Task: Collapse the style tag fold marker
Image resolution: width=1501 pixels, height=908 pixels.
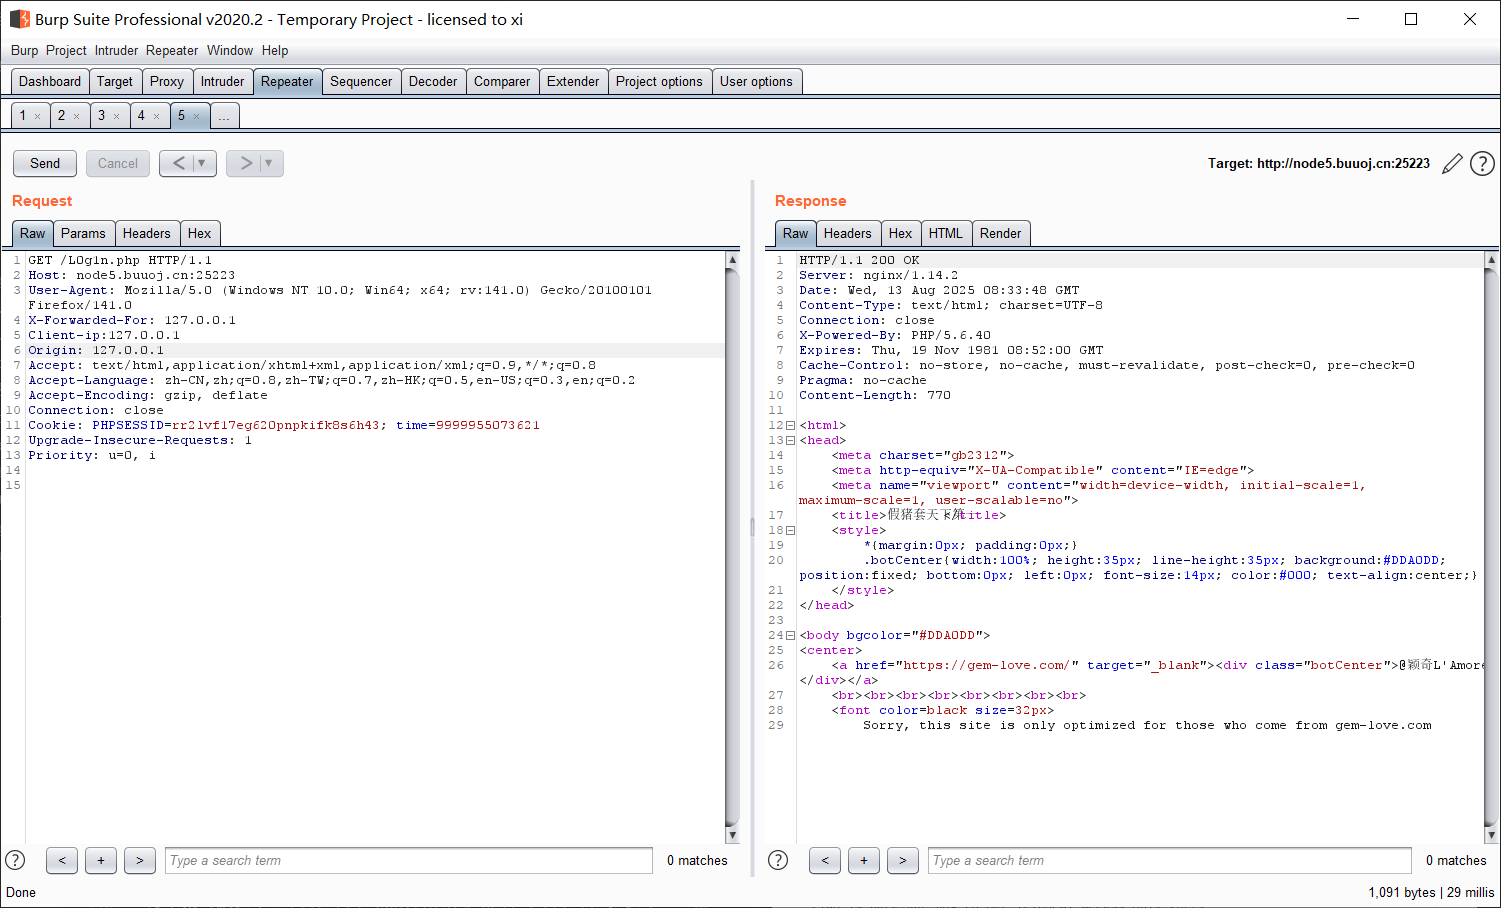Action: click(790, 531)
